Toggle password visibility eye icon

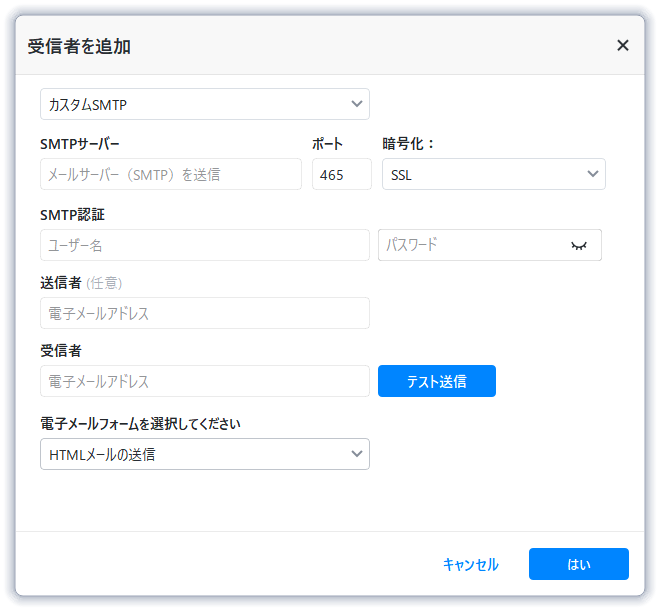[x=579, y=245]
